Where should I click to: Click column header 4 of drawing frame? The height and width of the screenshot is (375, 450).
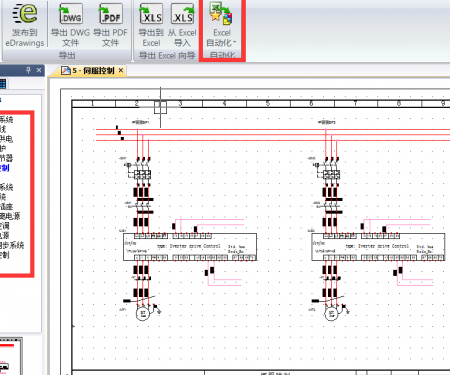[224, 104]
